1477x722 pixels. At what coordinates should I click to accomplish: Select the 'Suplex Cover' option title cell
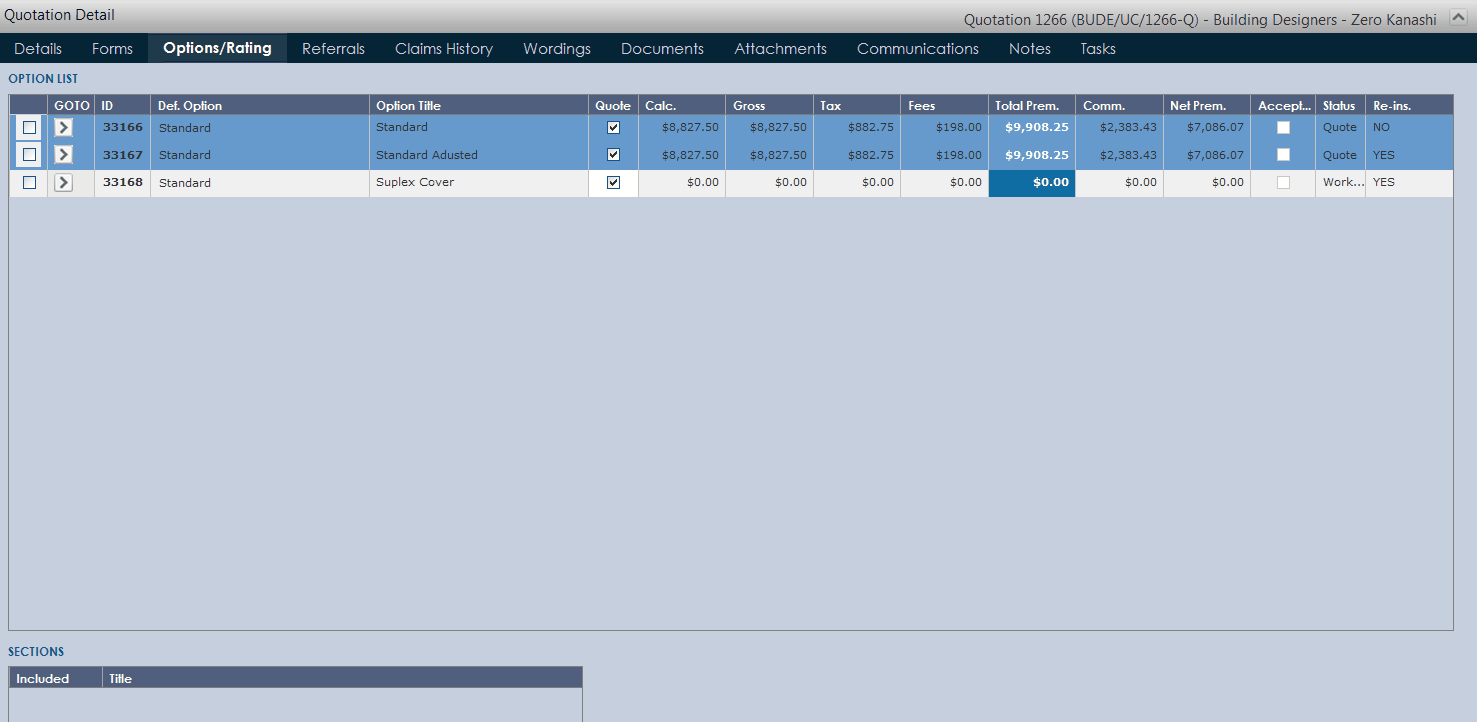(x=479, y=182)
